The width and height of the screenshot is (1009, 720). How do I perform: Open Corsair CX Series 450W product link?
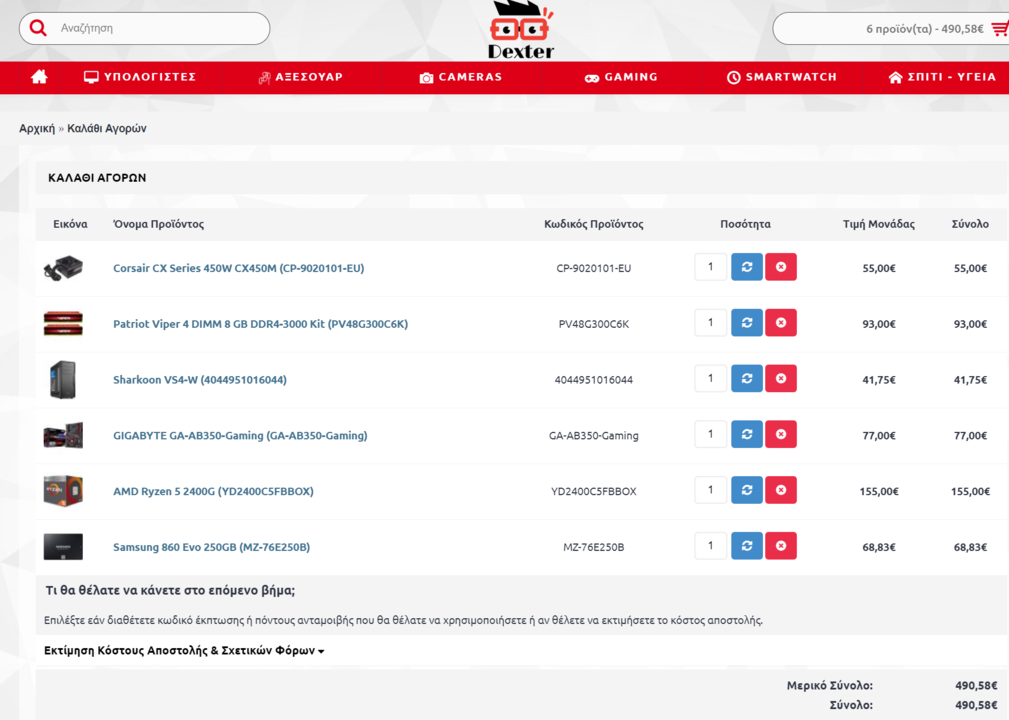(239, 268)
